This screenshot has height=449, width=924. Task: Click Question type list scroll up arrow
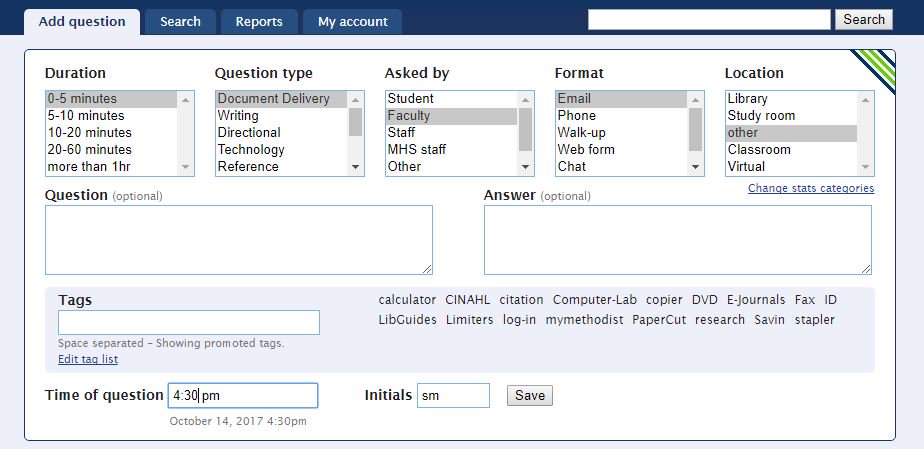click(x=355, y=100)
